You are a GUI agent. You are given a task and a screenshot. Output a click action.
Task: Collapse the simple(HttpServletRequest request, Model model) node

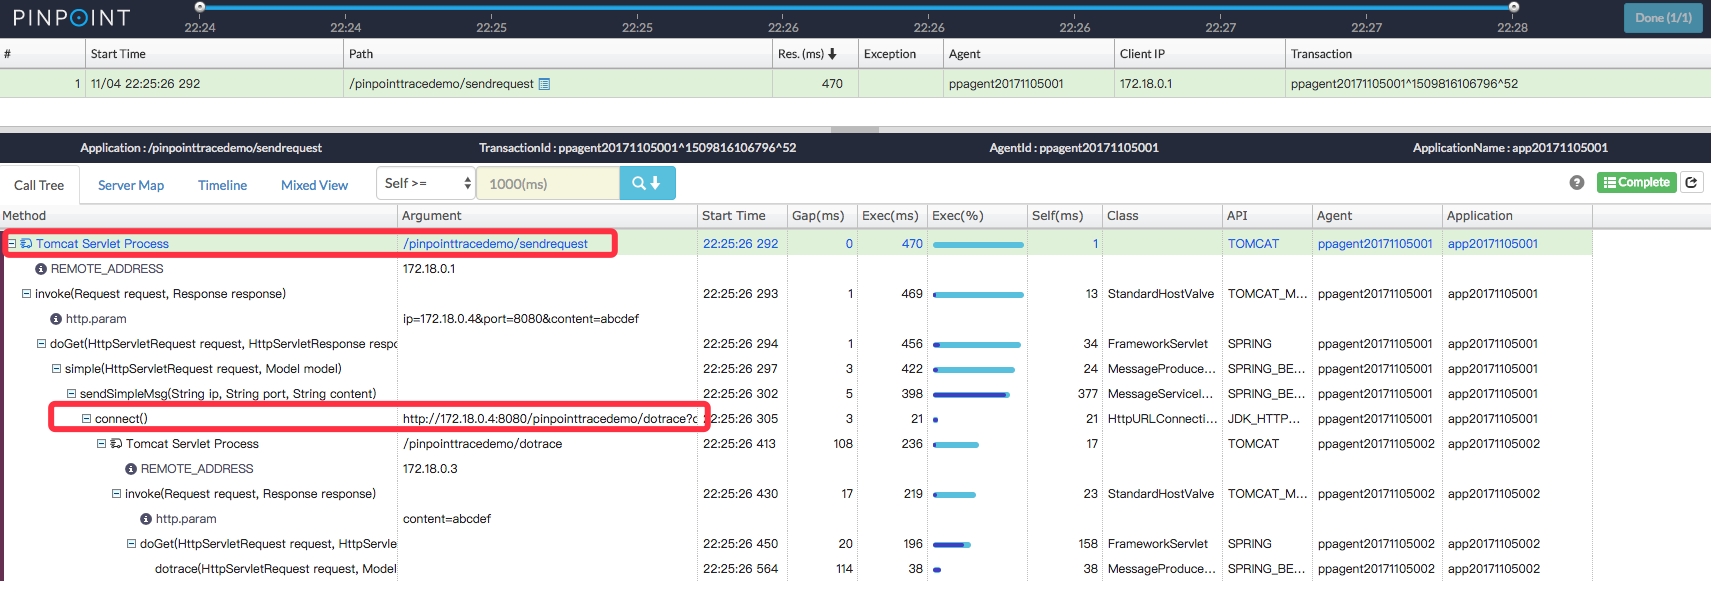[x=57, y=369]
